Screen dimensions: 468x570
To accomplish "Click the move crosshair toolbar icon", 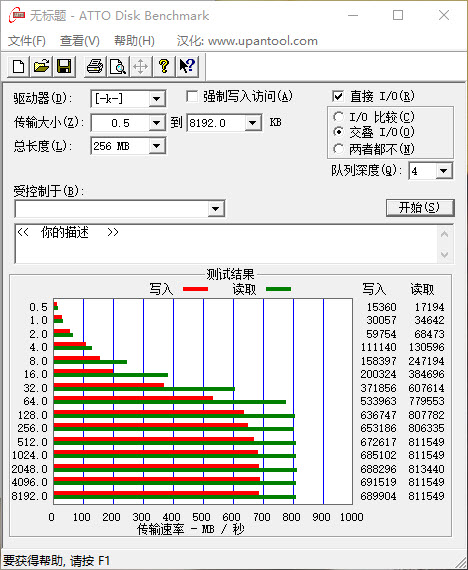I will [x=141, y=67].
